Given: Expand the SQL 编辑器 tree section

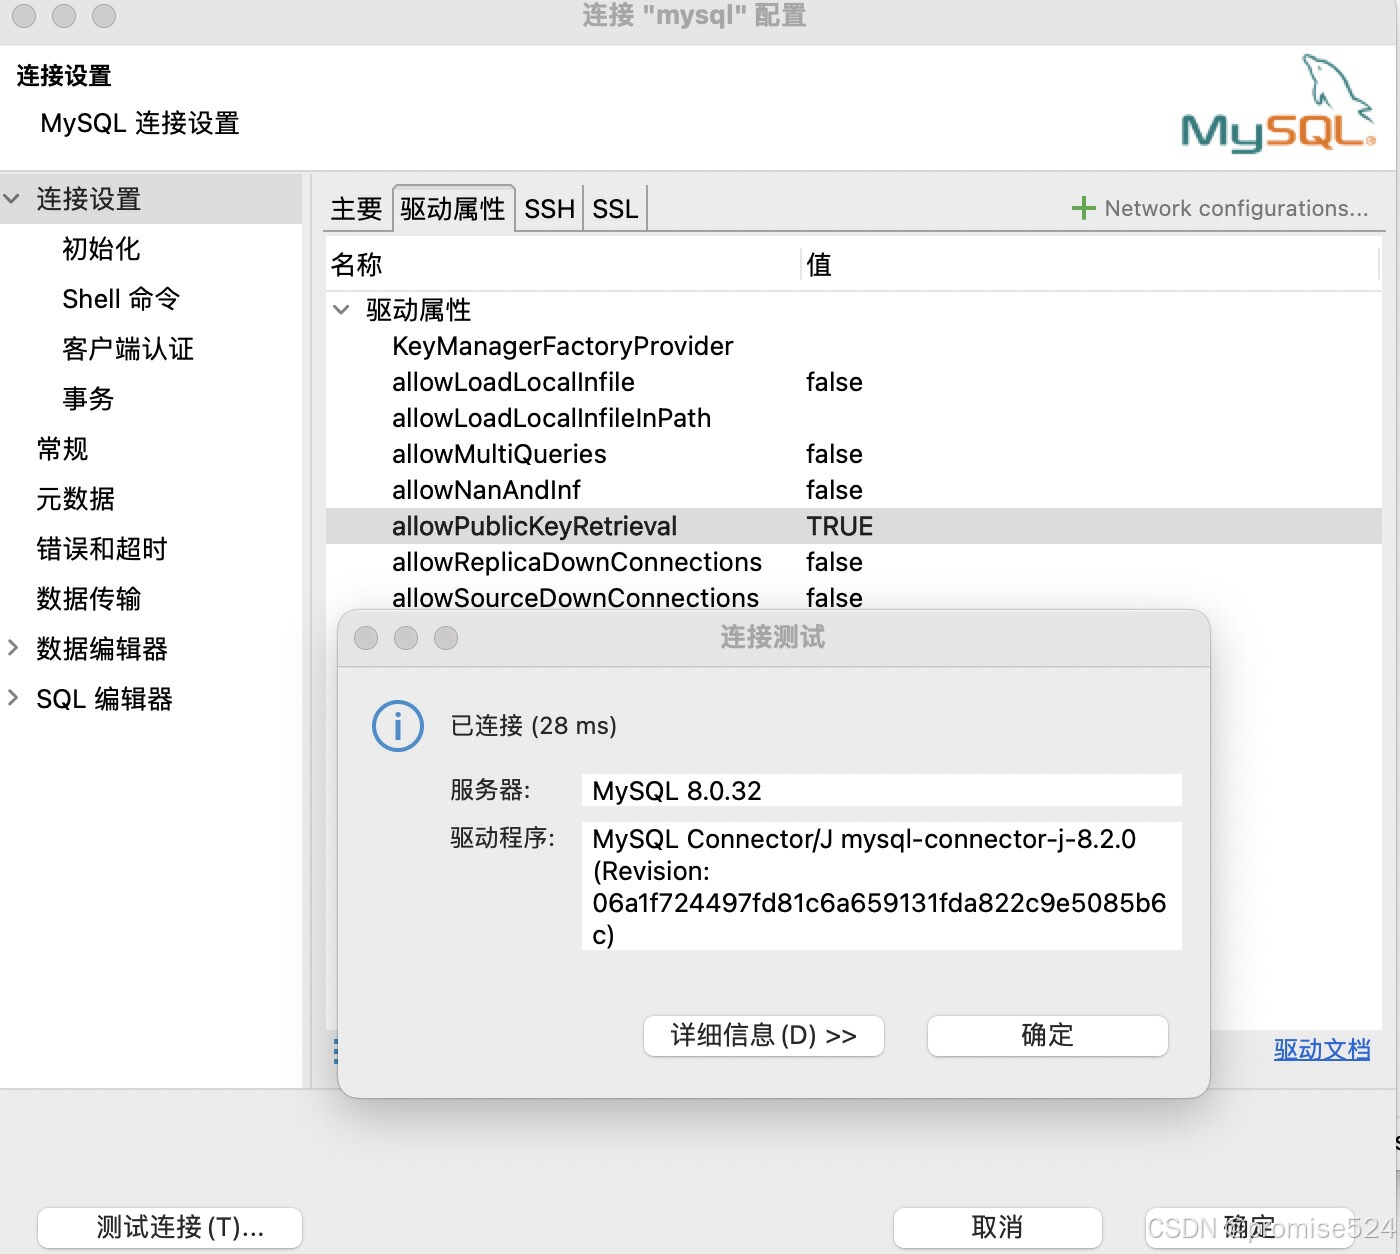Looking at the screenshot, I should click(x=13, y=698).
